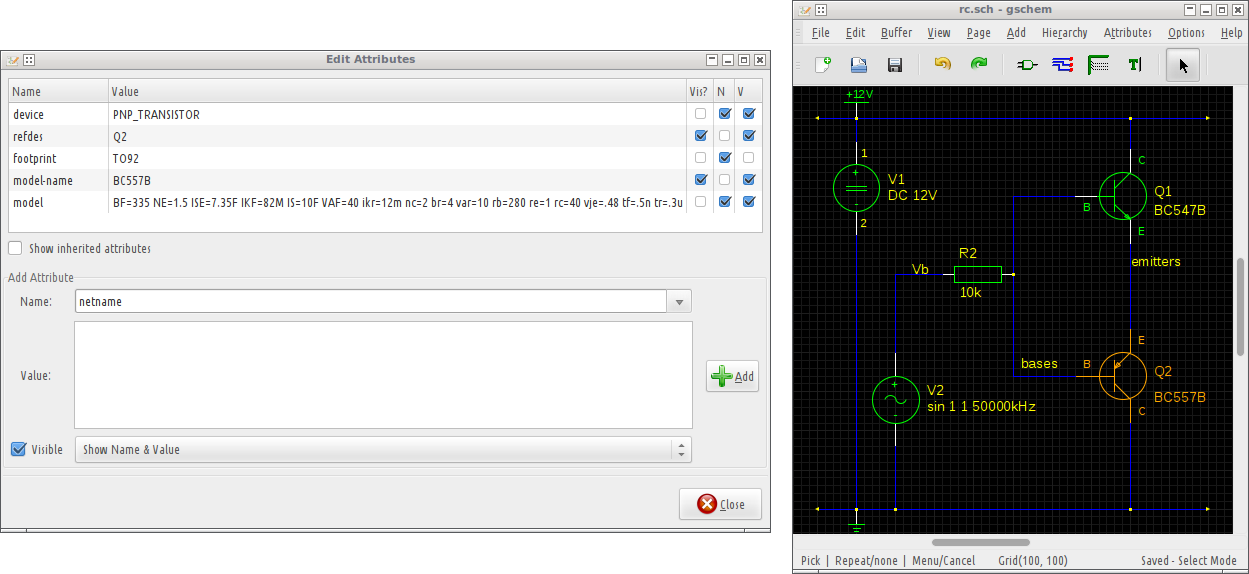
Task: Click the New file icon in gschem toolbar
Action: tap(822, 65)
